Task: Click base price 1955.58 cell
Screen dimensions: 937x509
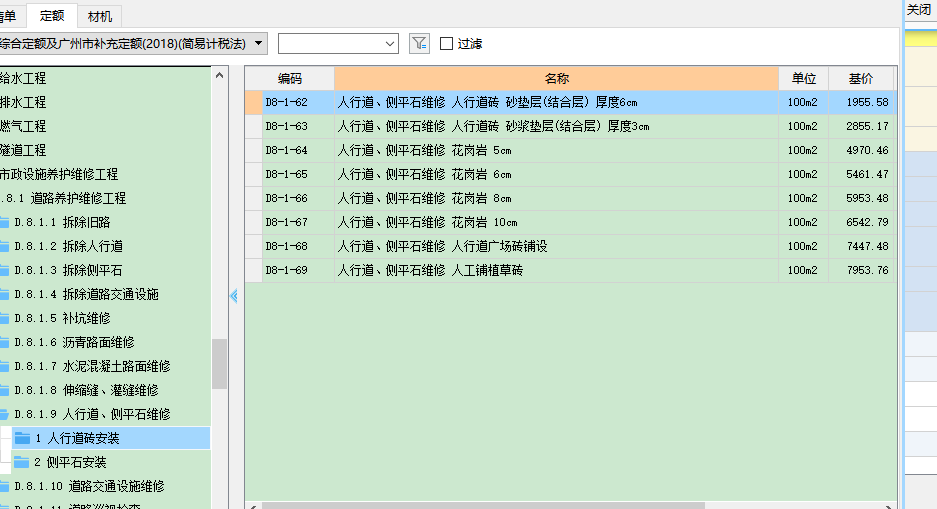Action: tap(863, 102)
